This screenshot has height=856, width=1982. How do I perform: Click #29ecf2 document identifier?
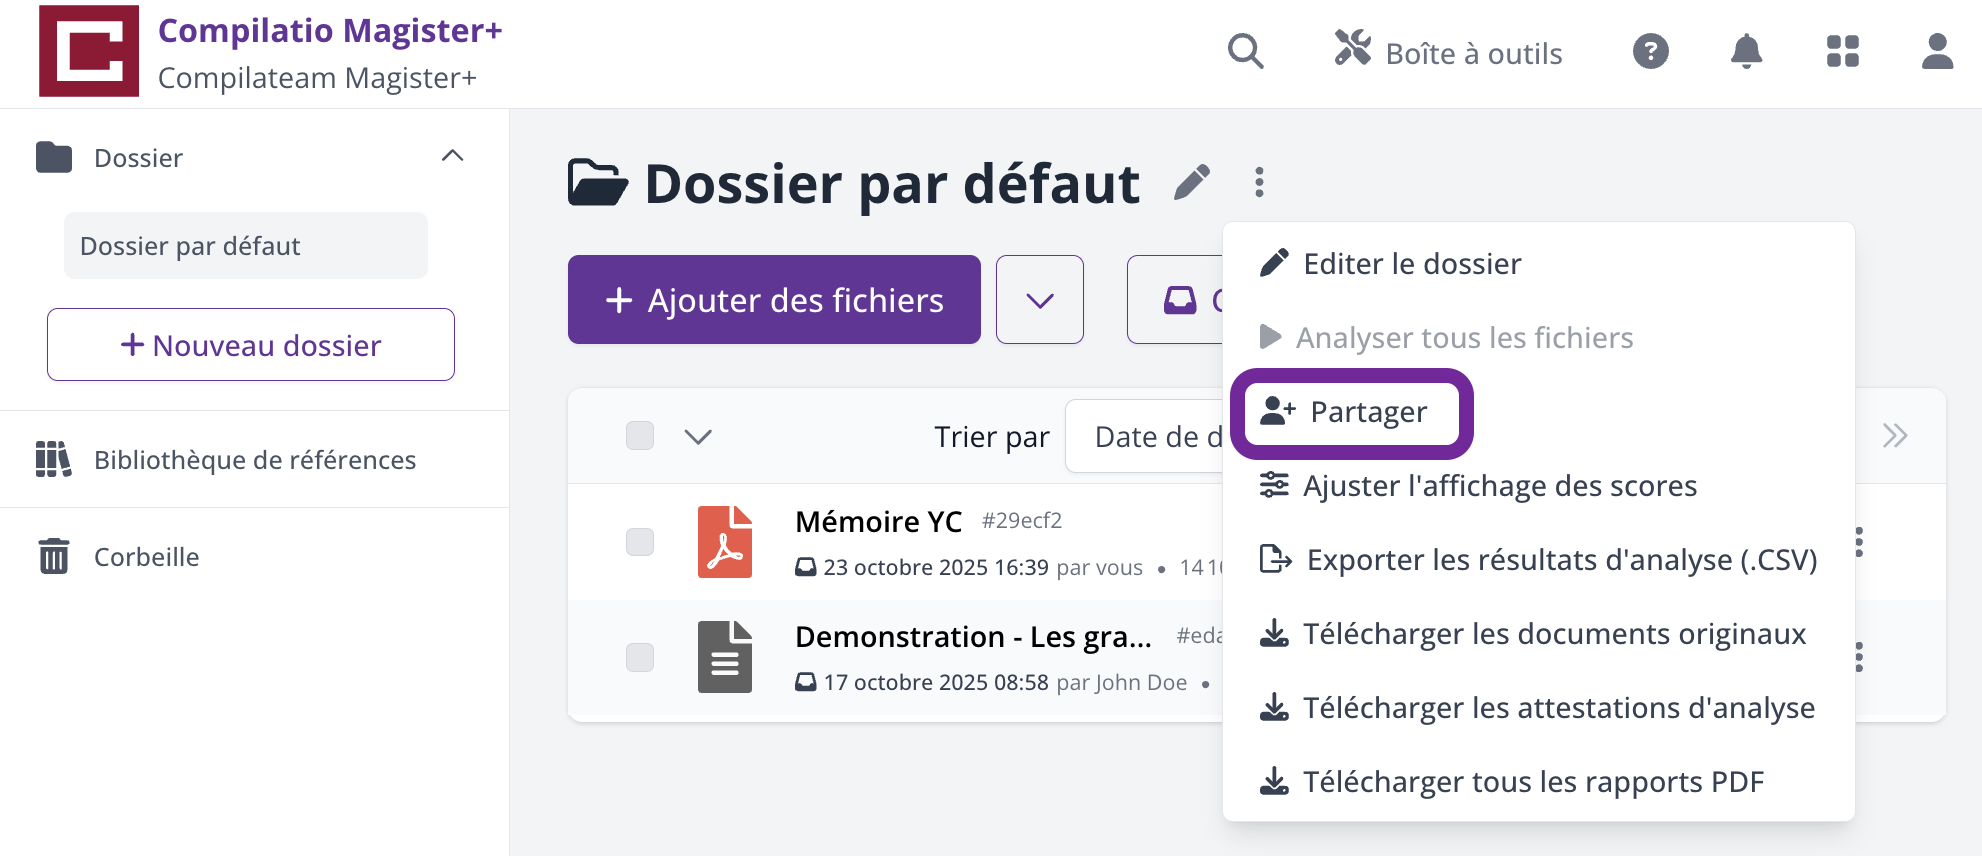coord(1021,521)
